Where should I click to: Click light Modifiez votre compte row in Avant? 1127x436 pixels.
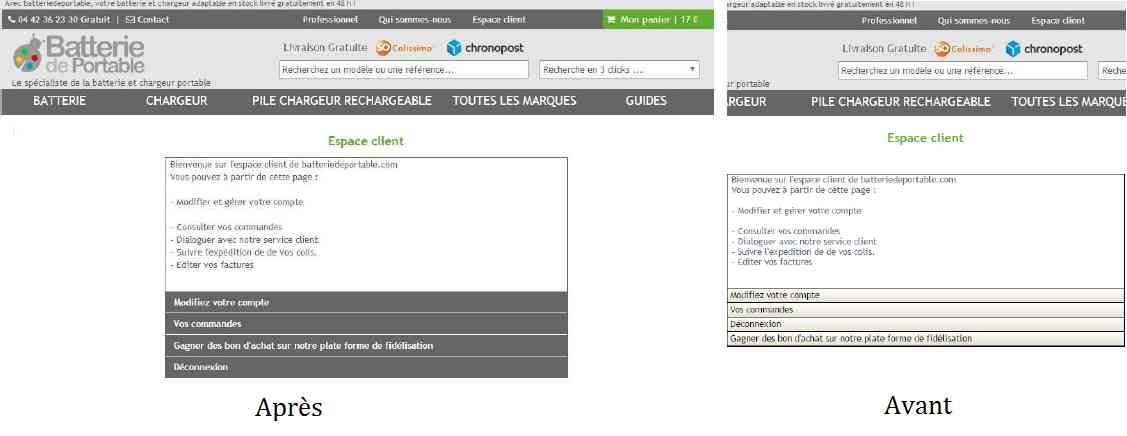point(926,295)
